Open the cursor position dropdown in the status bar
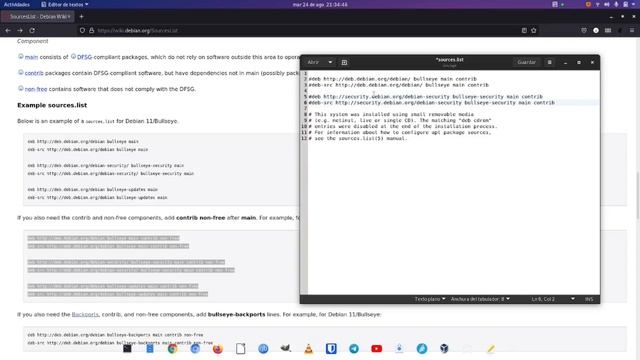 573,299
